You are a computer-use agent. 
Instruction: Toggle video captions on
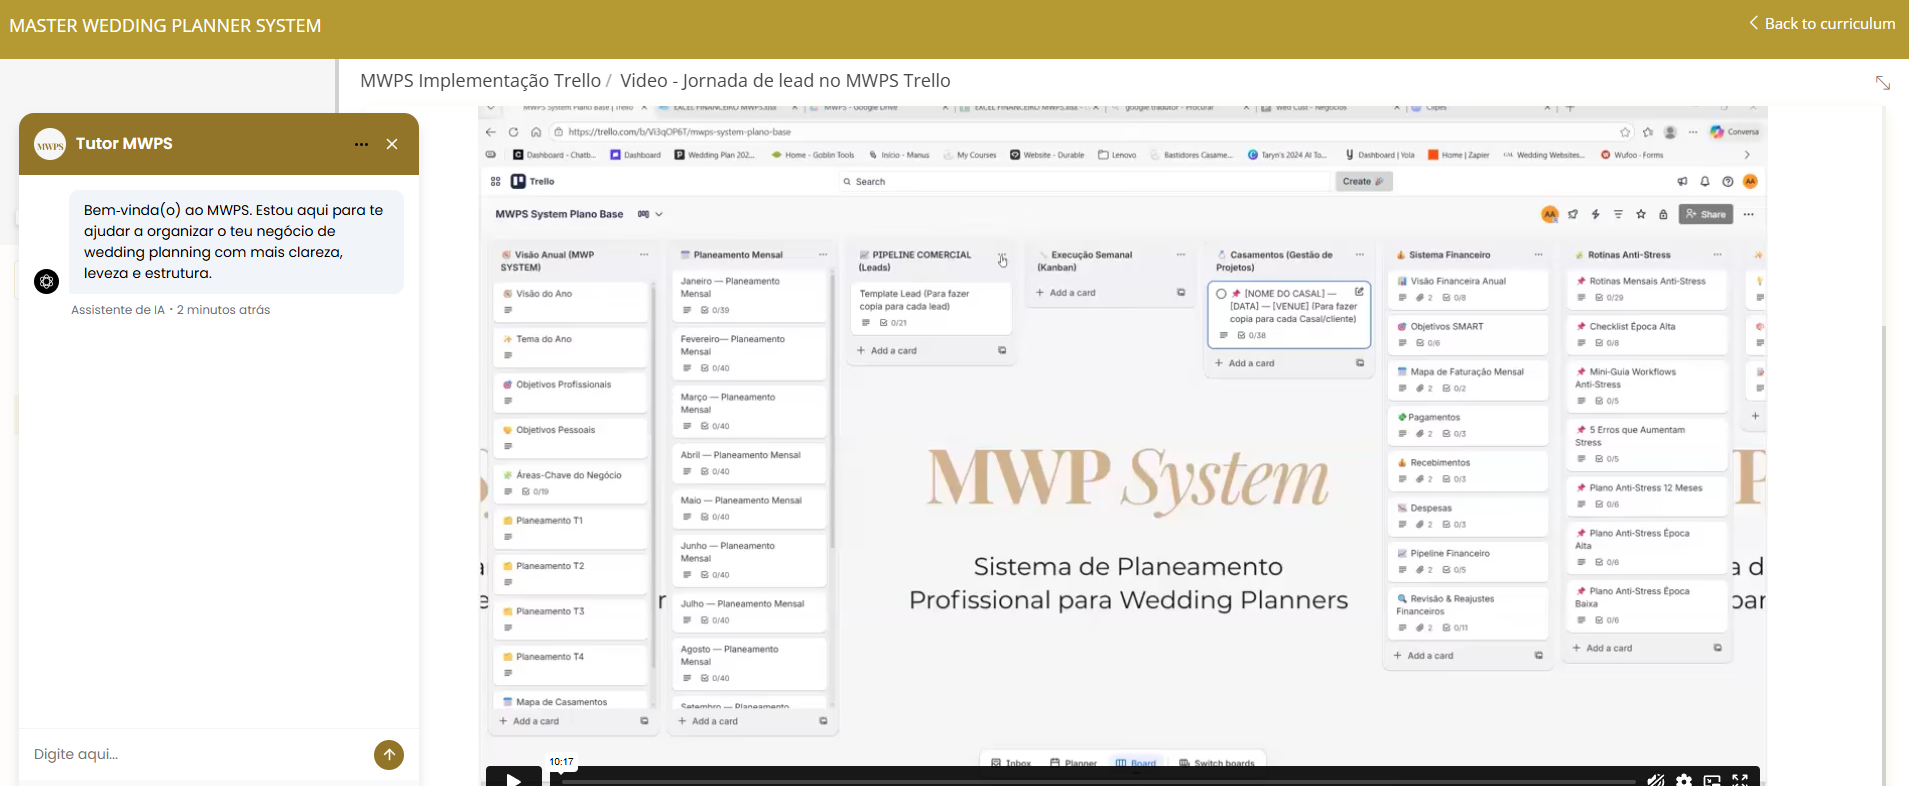[x=1656, y=780]
